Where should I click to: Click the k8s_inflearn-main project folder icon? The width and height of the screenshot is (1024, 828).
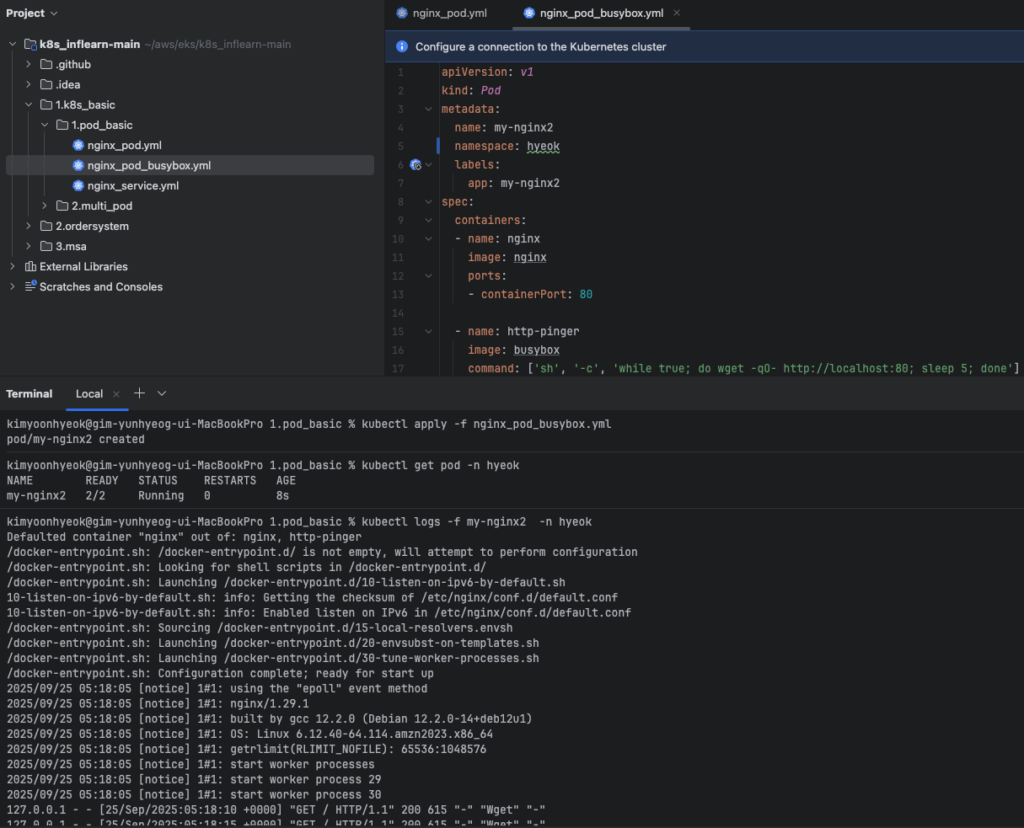[x=29, y=45]
